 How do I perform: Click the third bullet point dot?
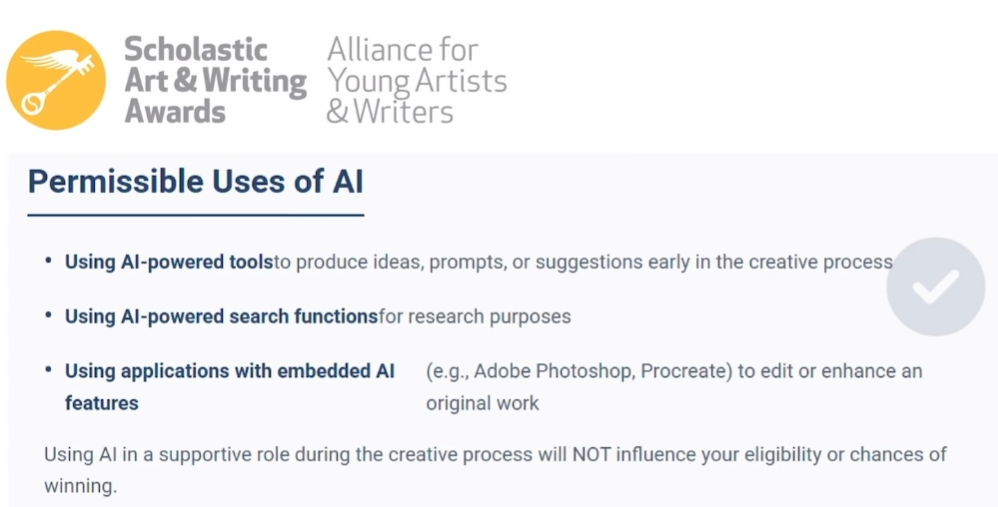(x=49, y=370)
